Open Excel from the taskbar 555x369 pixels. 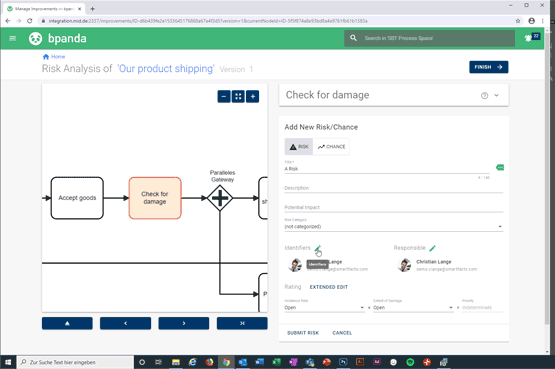(276, 362)
